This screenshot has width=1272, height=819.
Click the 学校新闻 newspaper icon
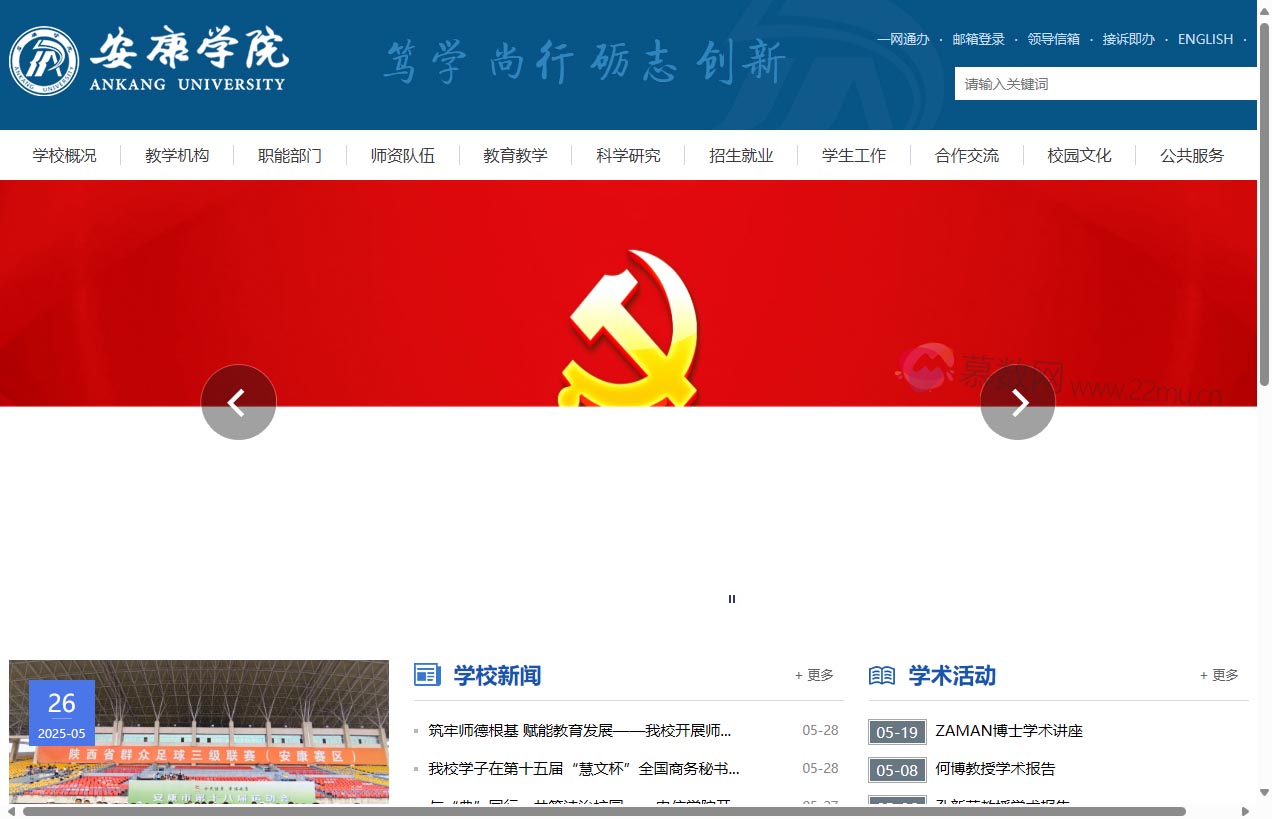427,675
